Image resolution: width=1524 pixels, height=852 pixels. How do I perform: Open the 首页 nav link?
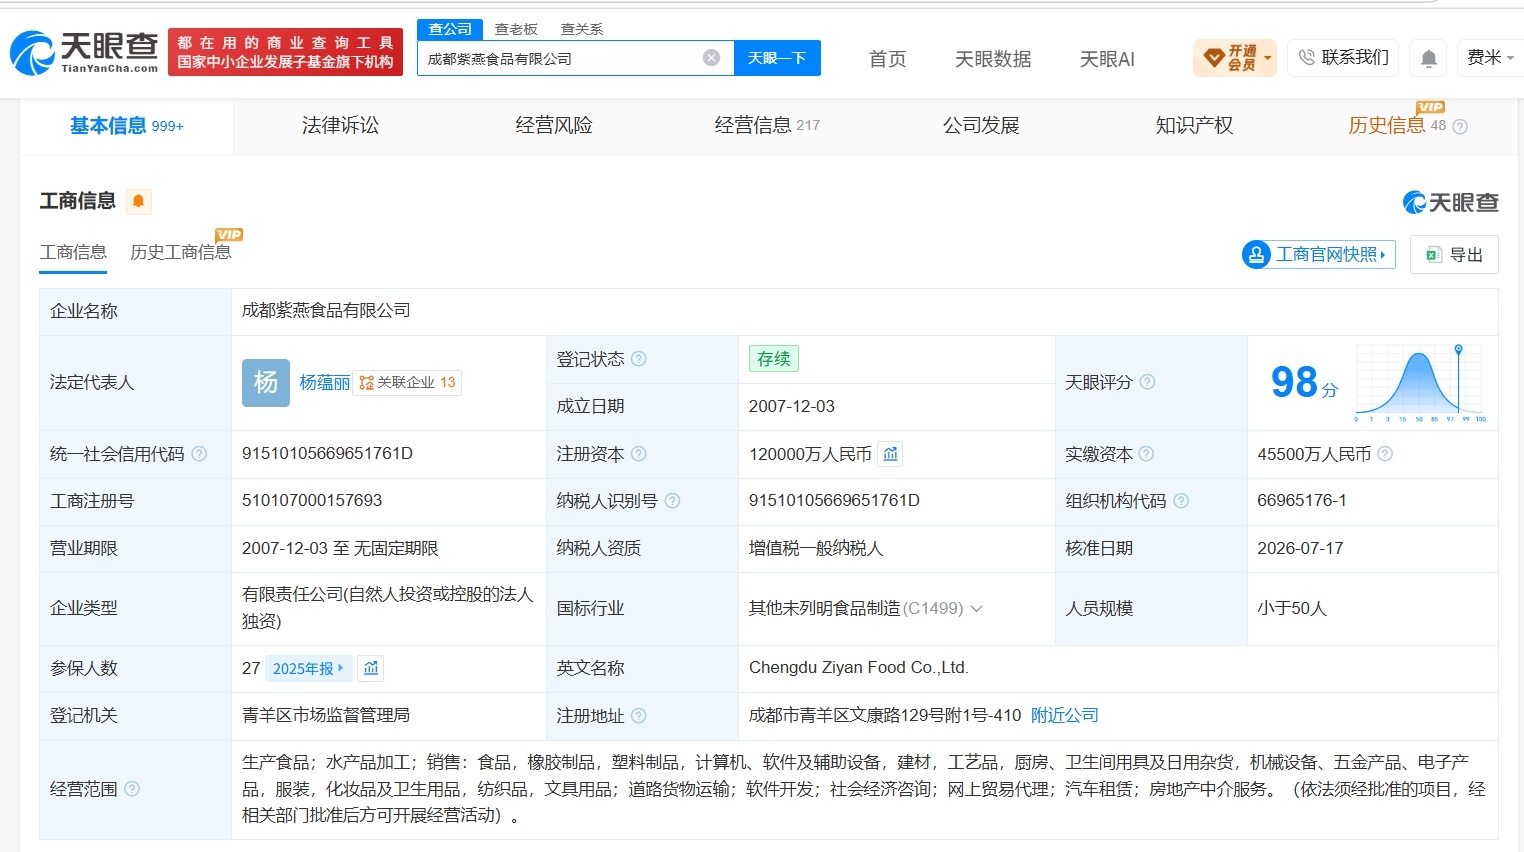(887, 59)
